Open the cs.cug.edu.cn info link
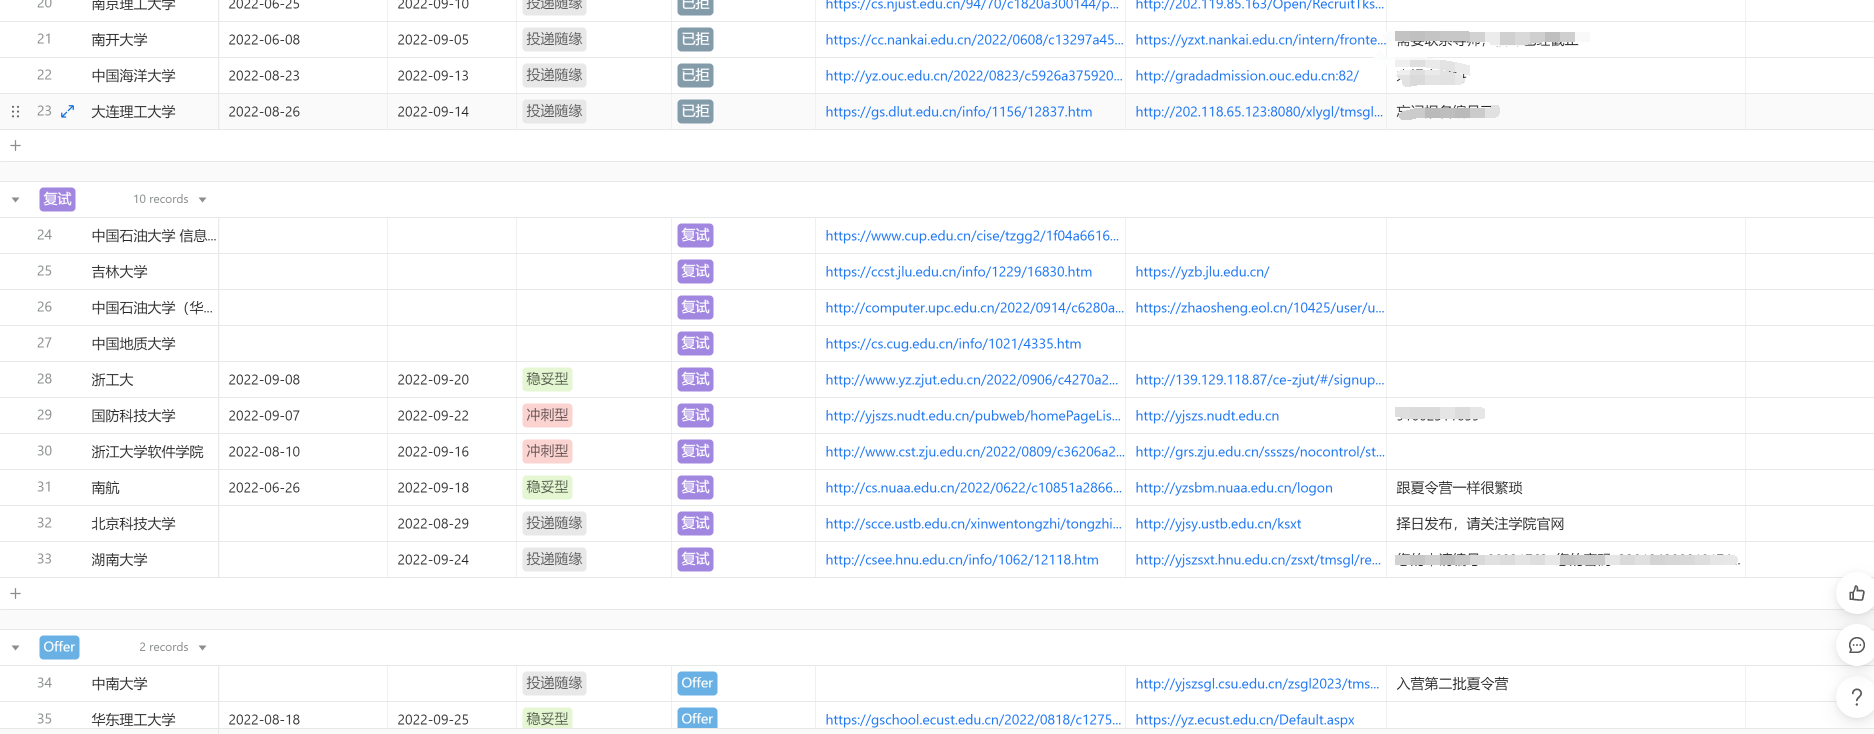 coord(953,344)
